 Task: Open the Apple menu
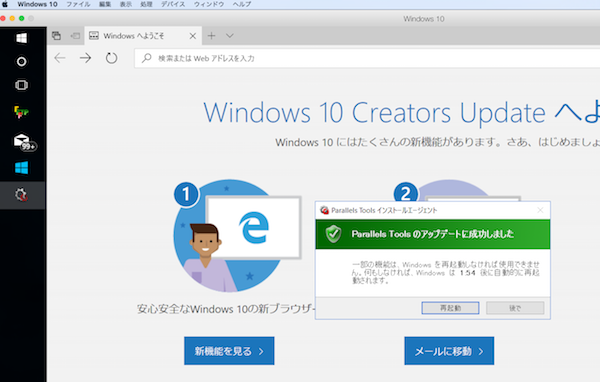click(5, 4)
